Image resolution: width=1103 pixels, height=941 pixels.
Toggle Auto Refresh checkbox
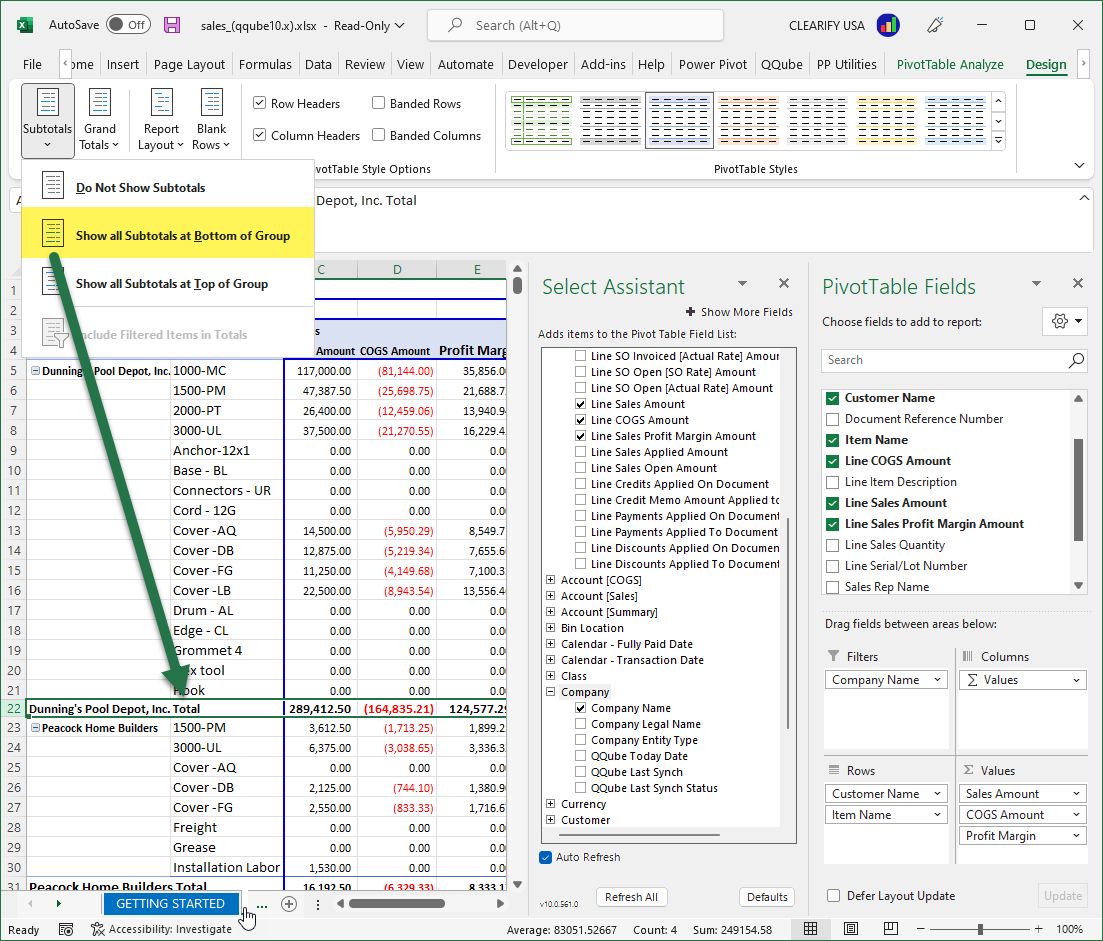[545, 857]
